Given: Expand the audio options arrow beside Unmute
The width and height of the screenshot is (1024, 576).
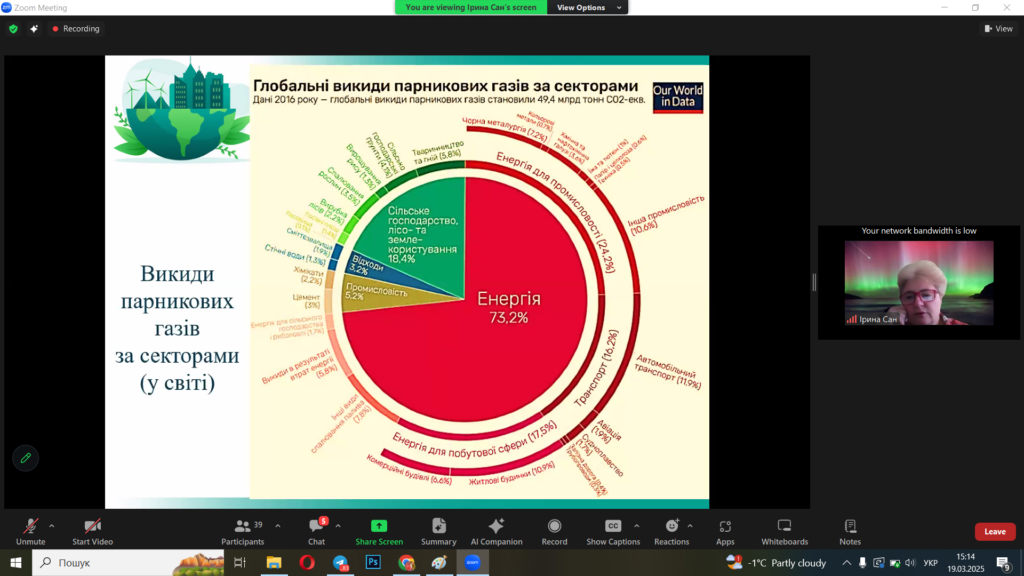Looking at the screenshot, I should coord(52,525).
